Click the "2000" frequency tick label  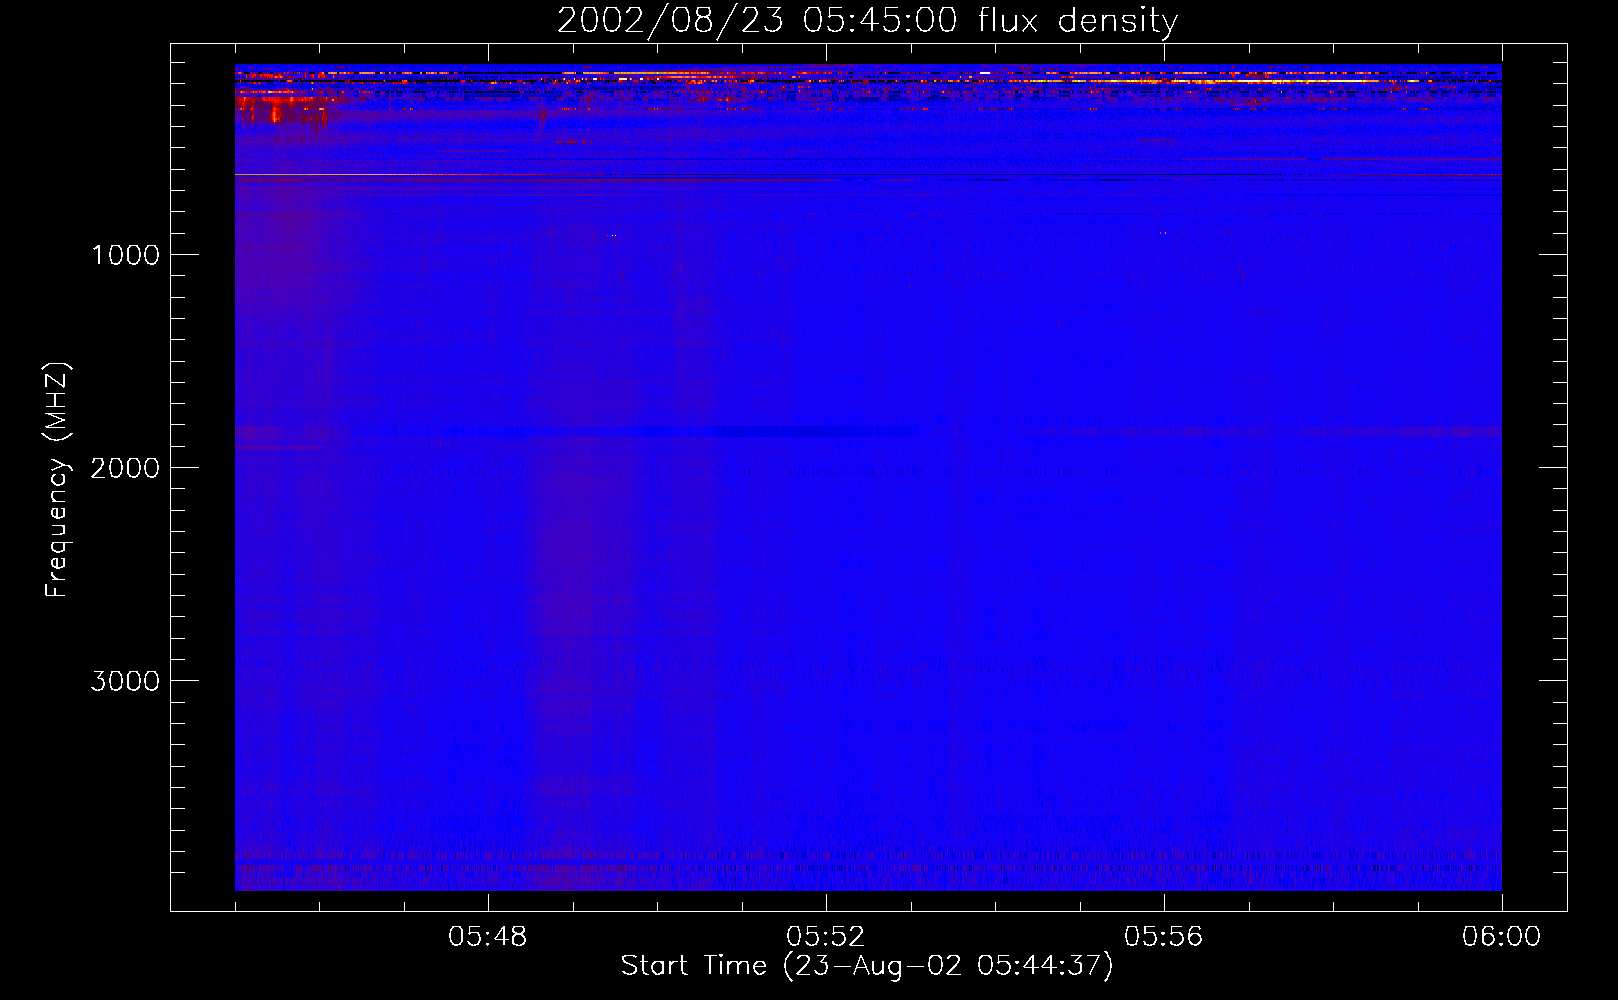pos(125,468)
